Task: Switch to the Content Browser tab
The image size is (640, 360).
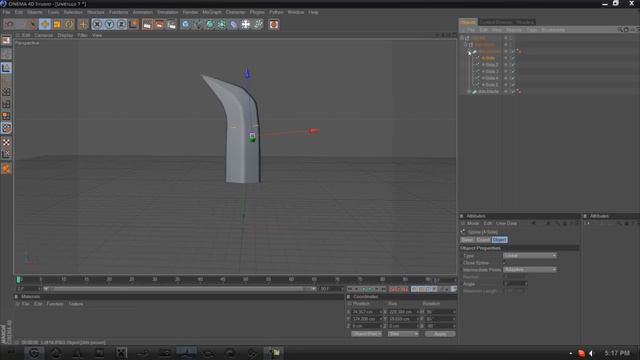Action: 496,22
